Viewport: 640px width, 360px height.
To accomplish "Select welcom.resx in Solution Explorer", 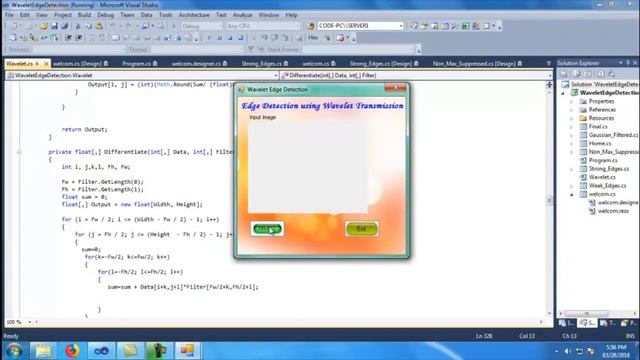I will [x=613, y=211].
